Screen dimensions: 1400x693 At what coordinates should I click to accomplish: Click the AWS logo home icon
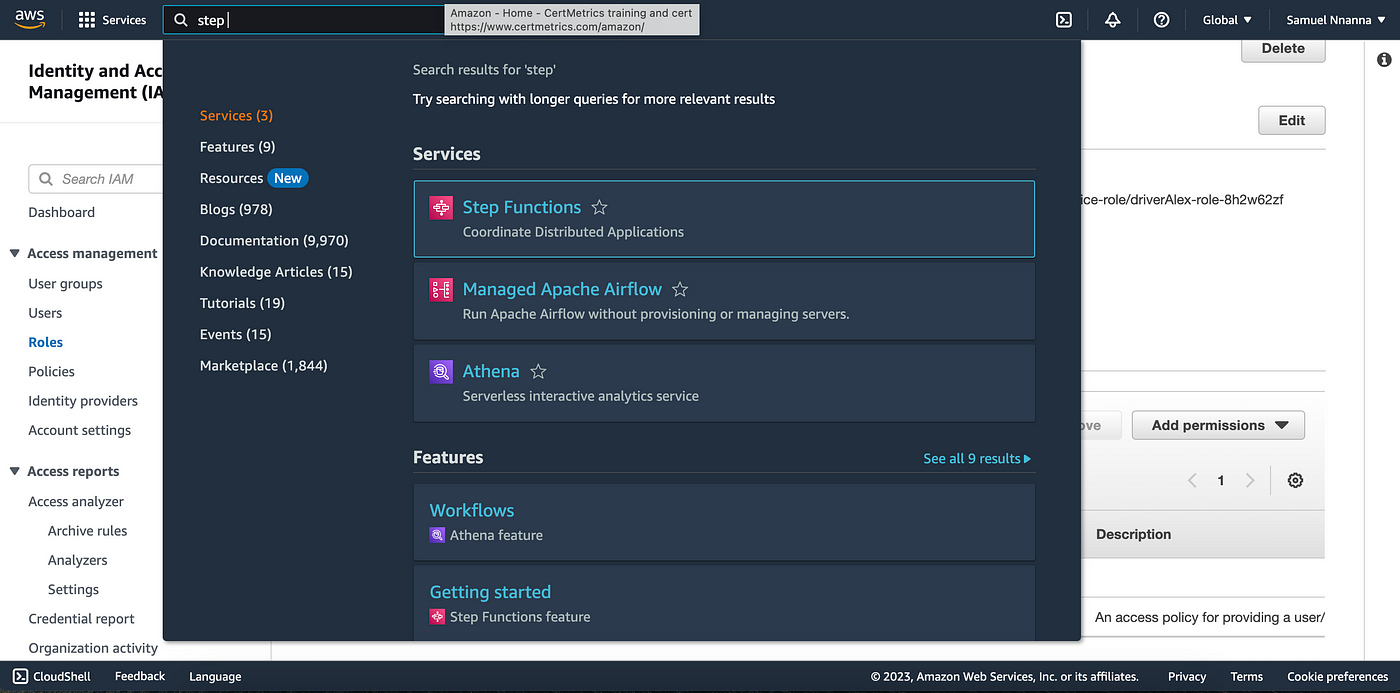[30, 20]
